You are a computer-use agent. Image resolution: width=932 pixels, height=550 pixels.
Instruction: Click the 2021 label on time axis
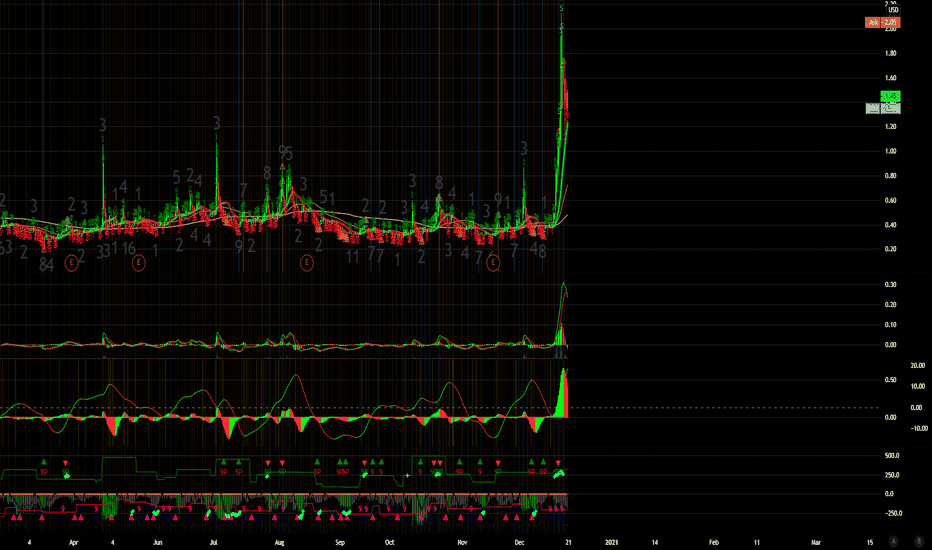tap(612, 542)
